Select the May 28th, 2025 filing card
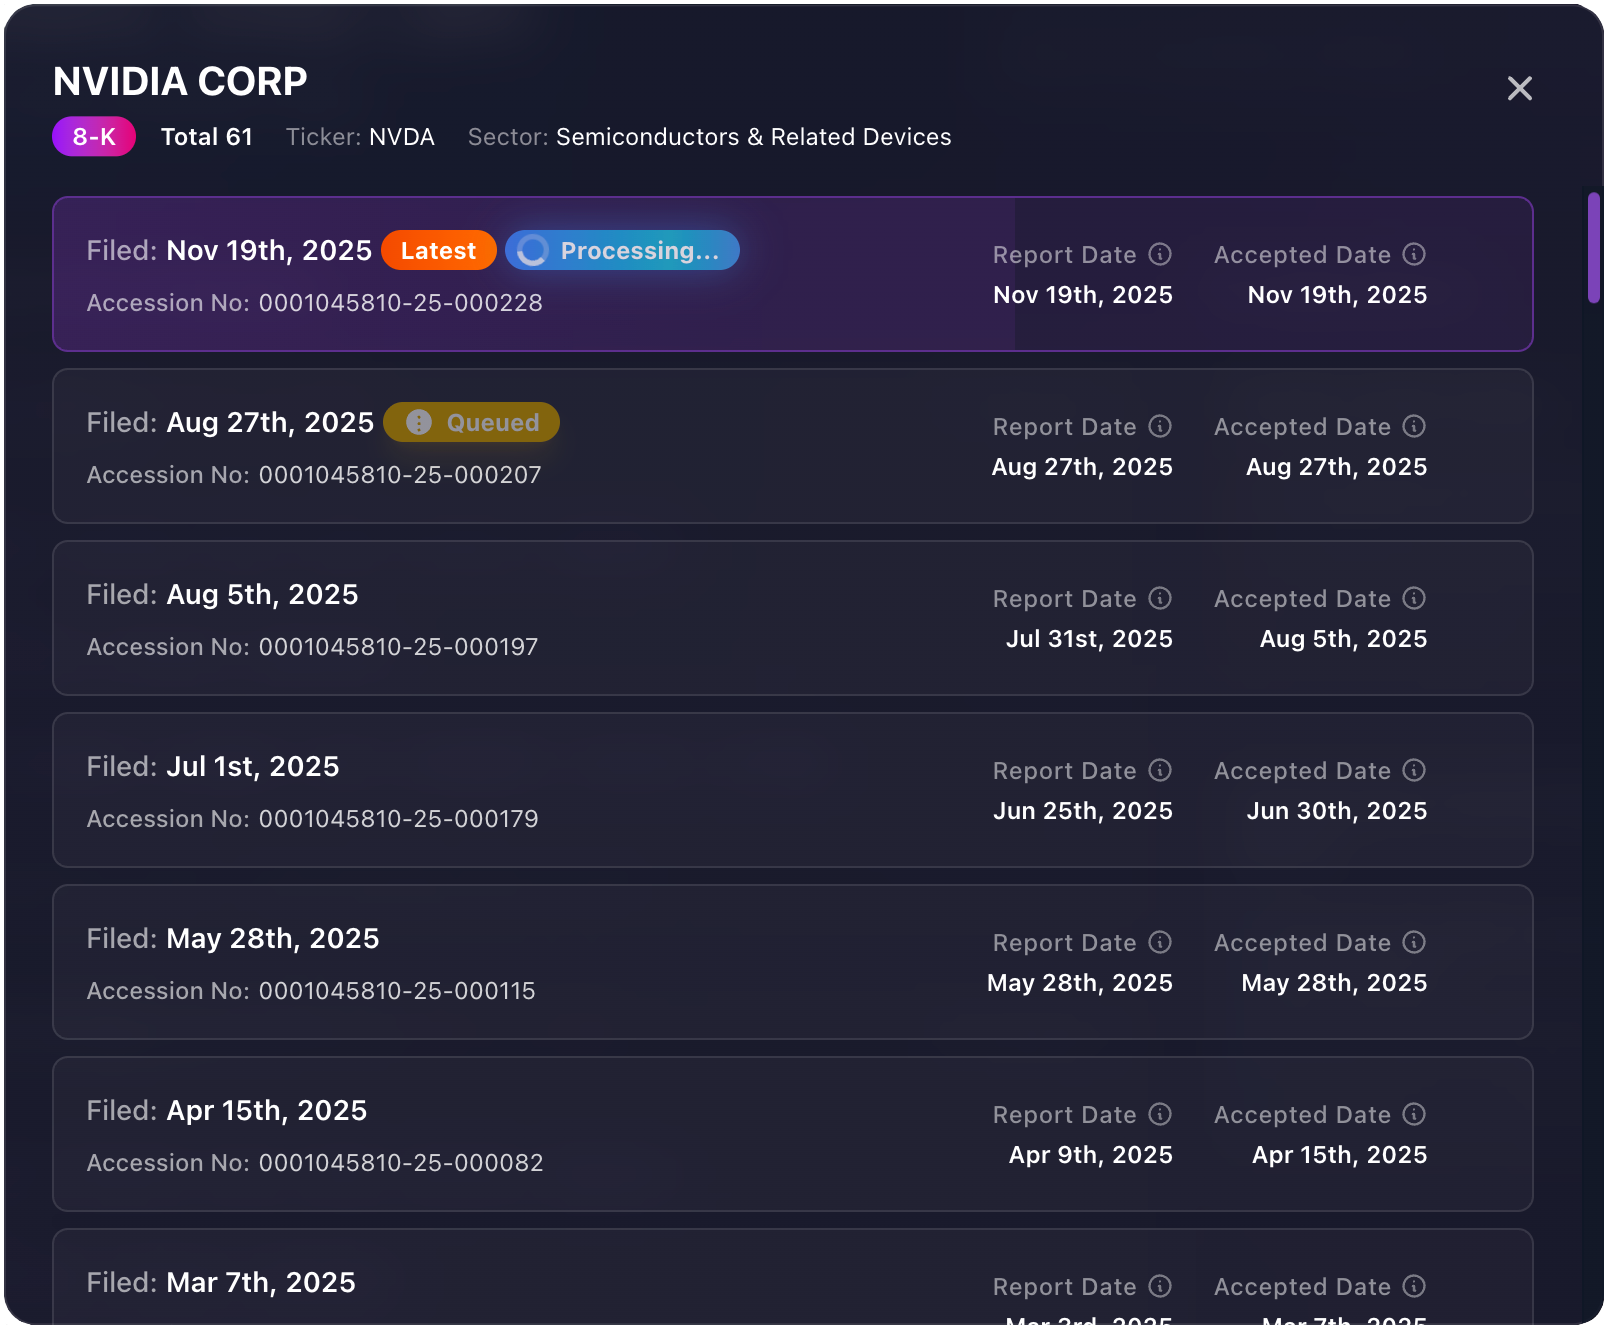Screen dimensions: 1608x1330 click(600, 962)
